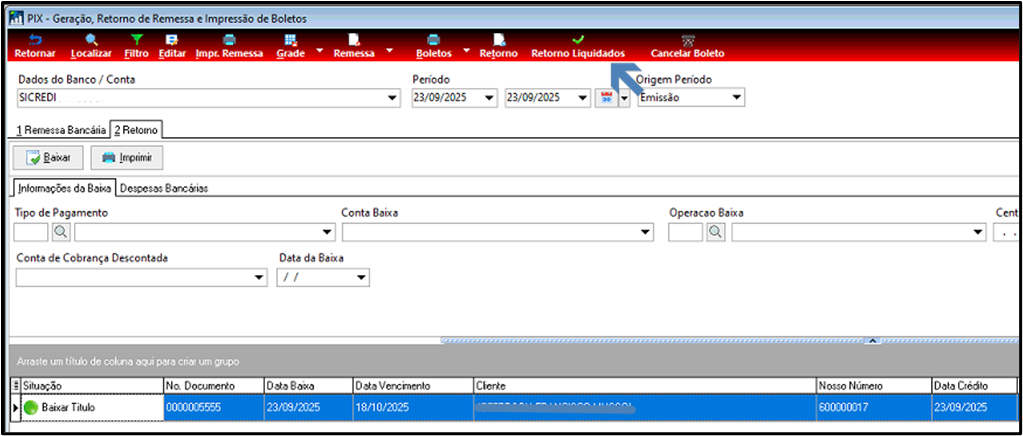Screen dimensions: 1023x436
Task: Open the Grade toolbar item
Action: 291,46
